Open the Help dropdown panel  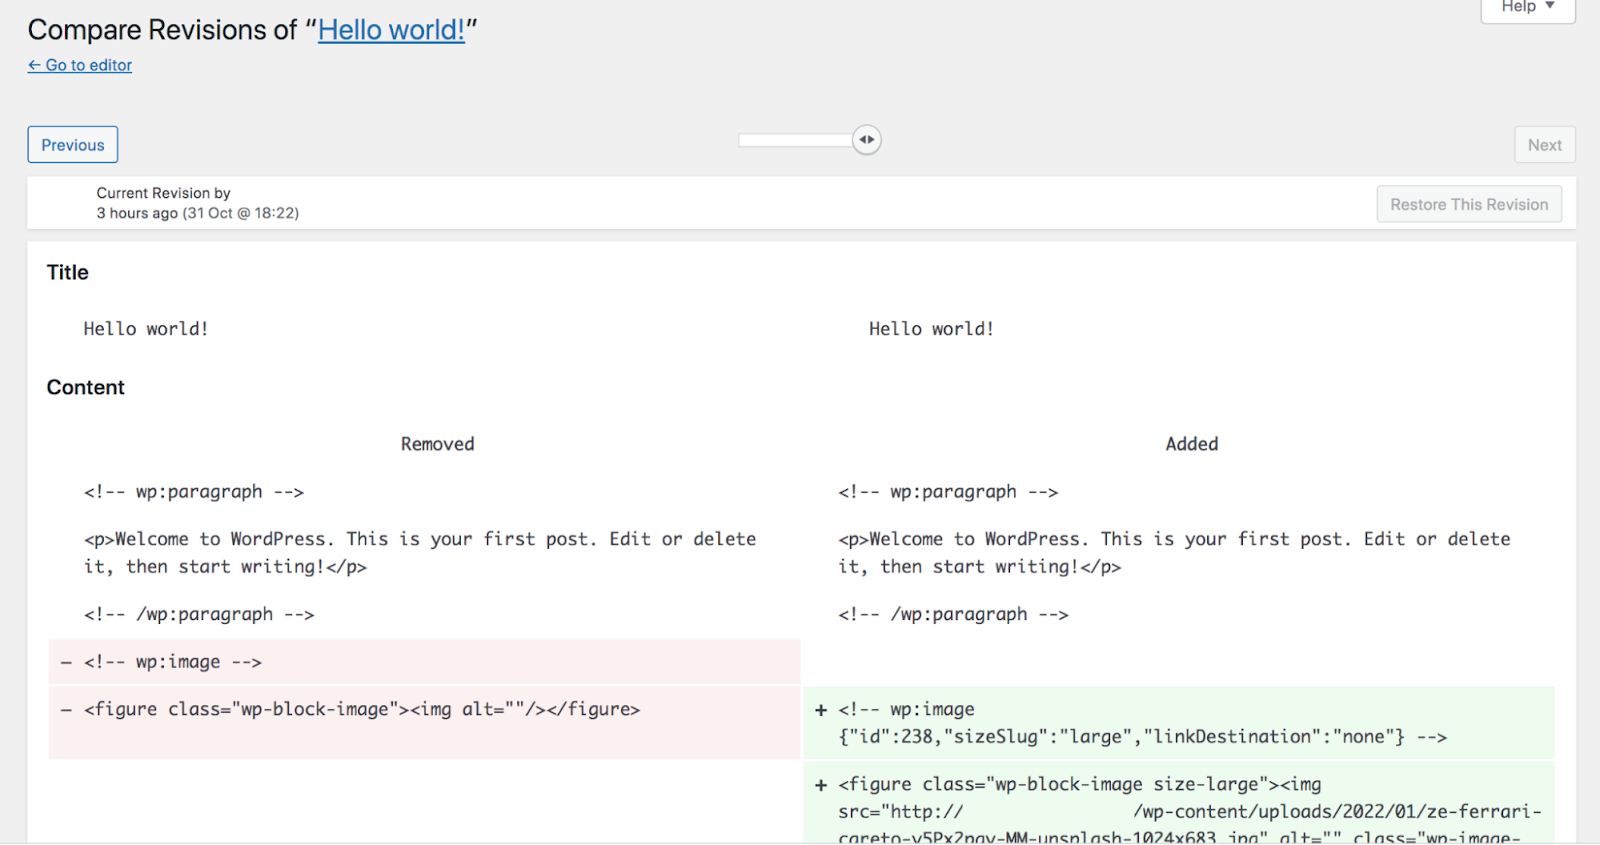pyautogui.click(x=1527, y=8)
